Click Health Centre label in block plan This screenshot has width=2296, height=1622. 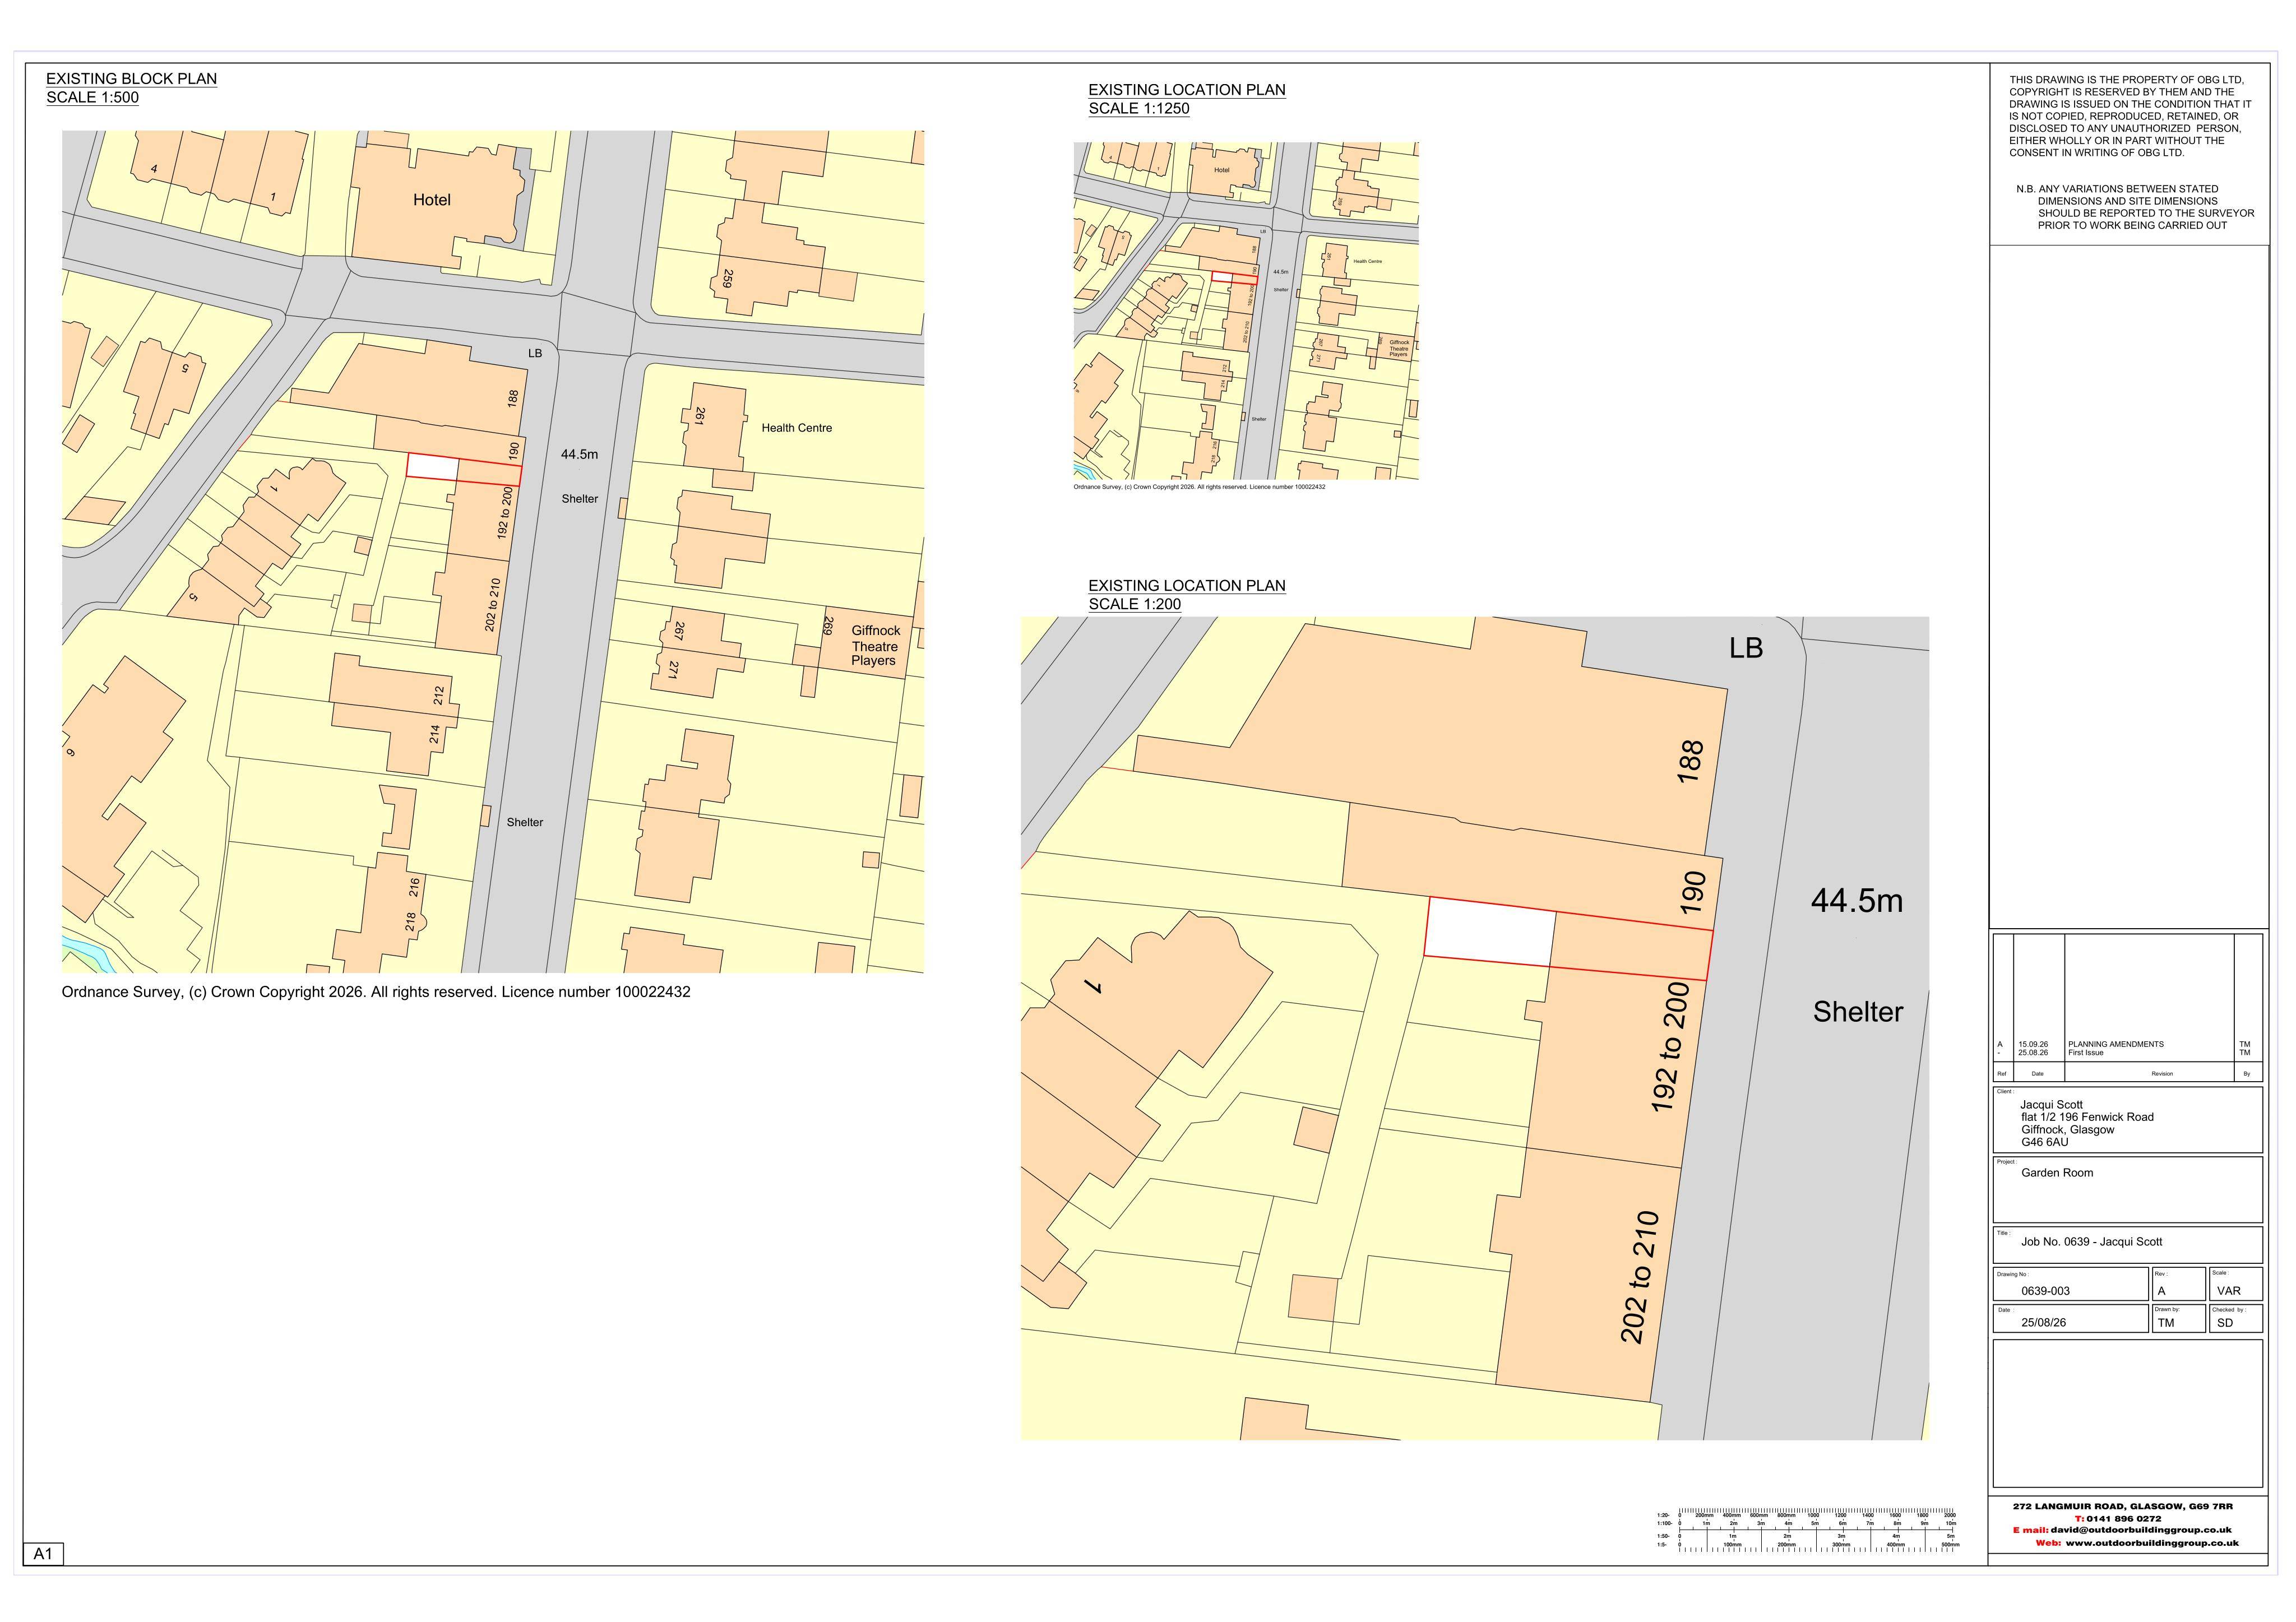796,428
